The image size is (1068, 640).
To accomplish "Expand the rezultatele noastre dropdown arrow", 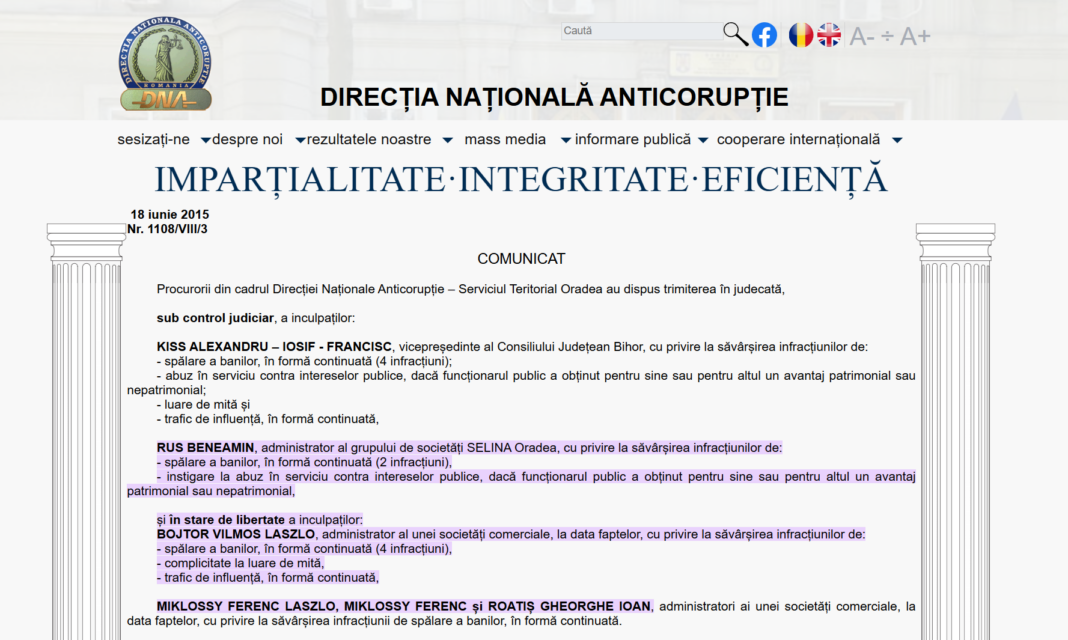I will 447,141.
